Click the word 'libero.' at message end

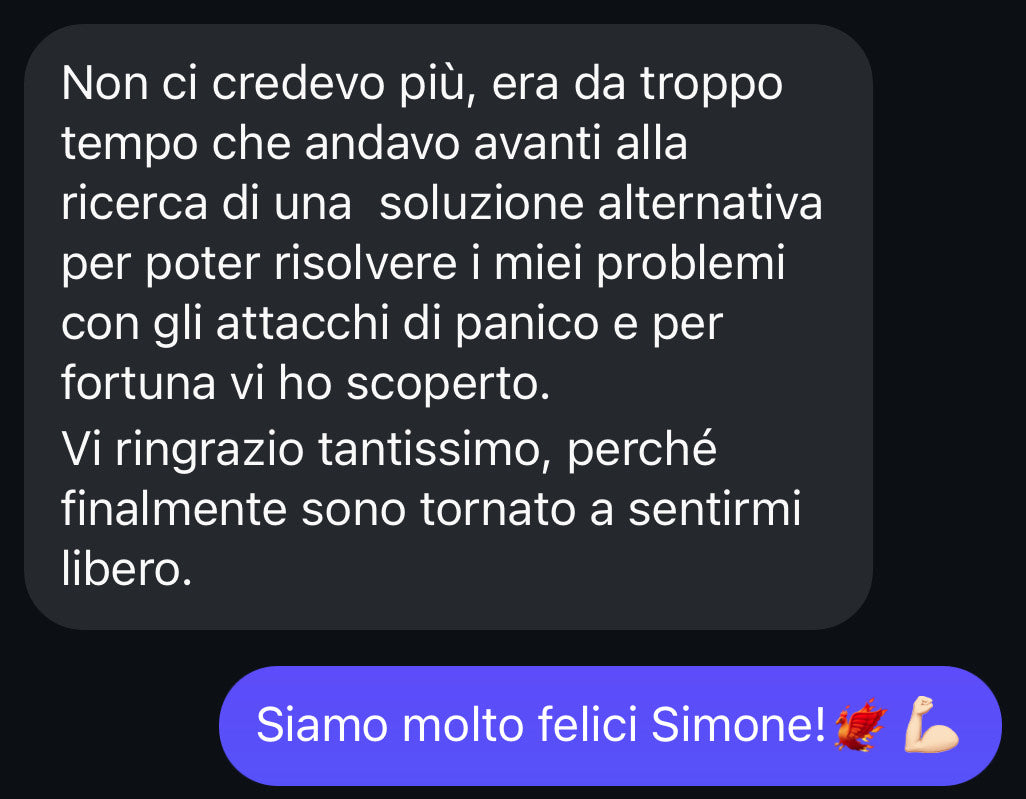[126, 567]
